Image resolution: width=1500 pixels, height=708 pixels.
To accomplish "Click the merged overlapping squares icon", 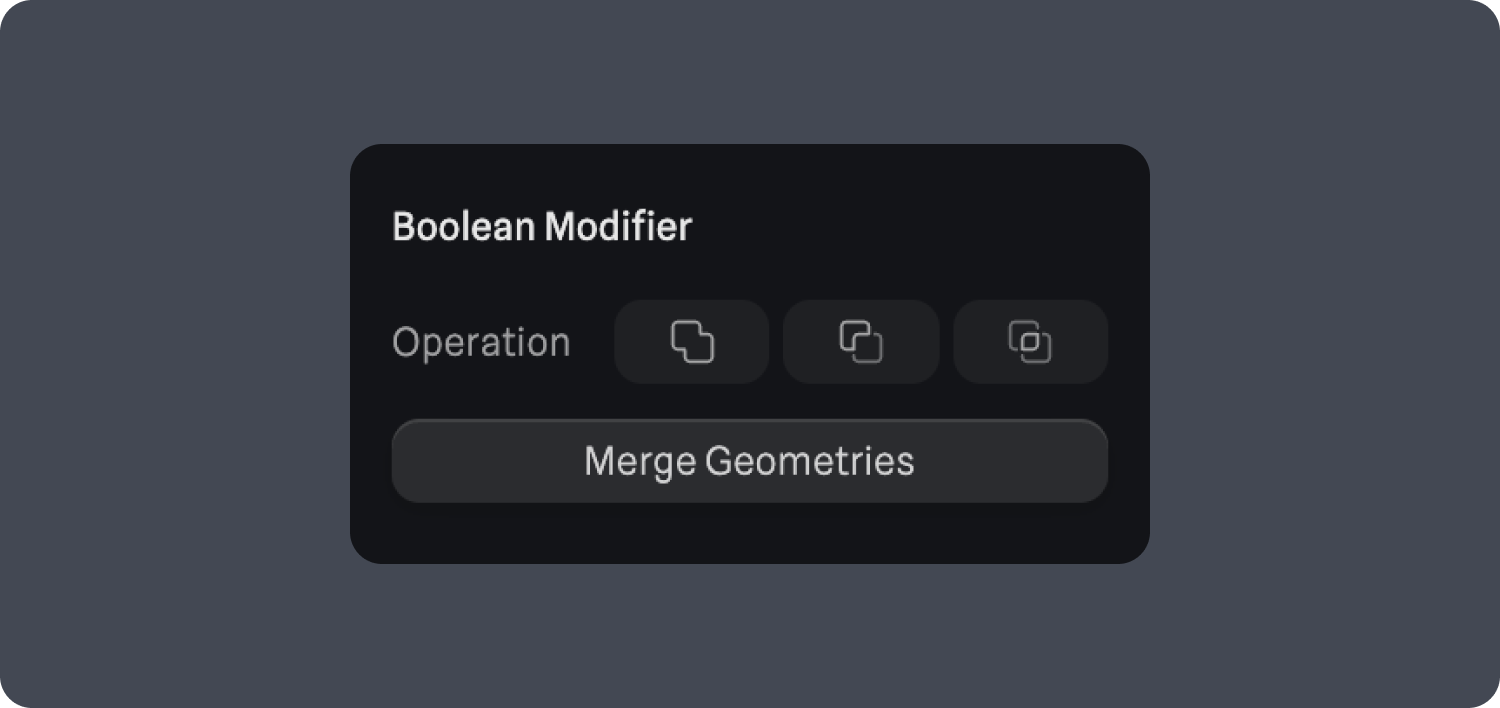I will 691,342.
